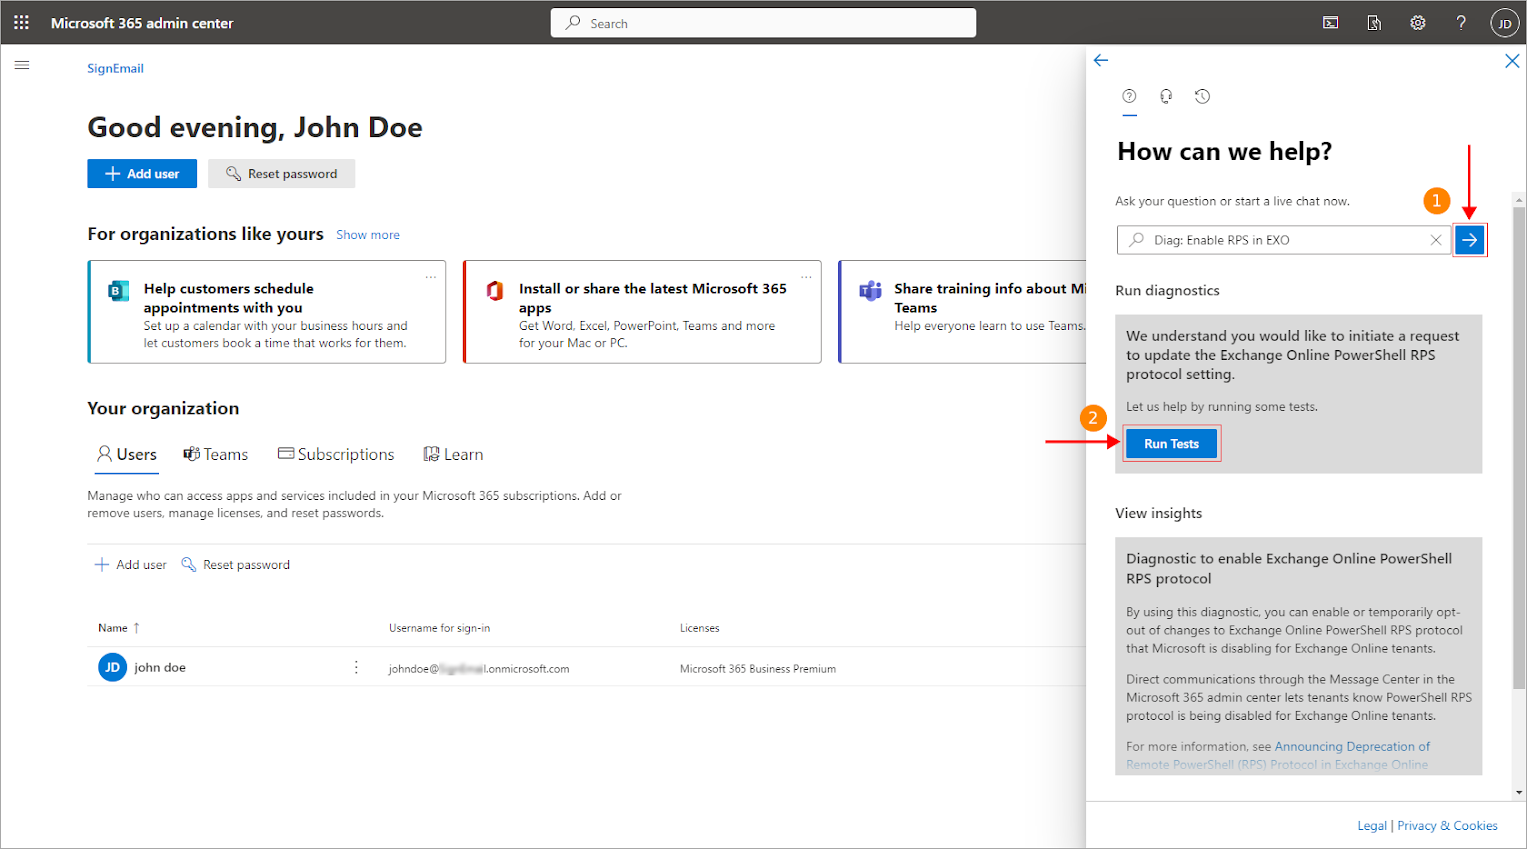Click the johndoe onmicrosoft.com username

479,669
